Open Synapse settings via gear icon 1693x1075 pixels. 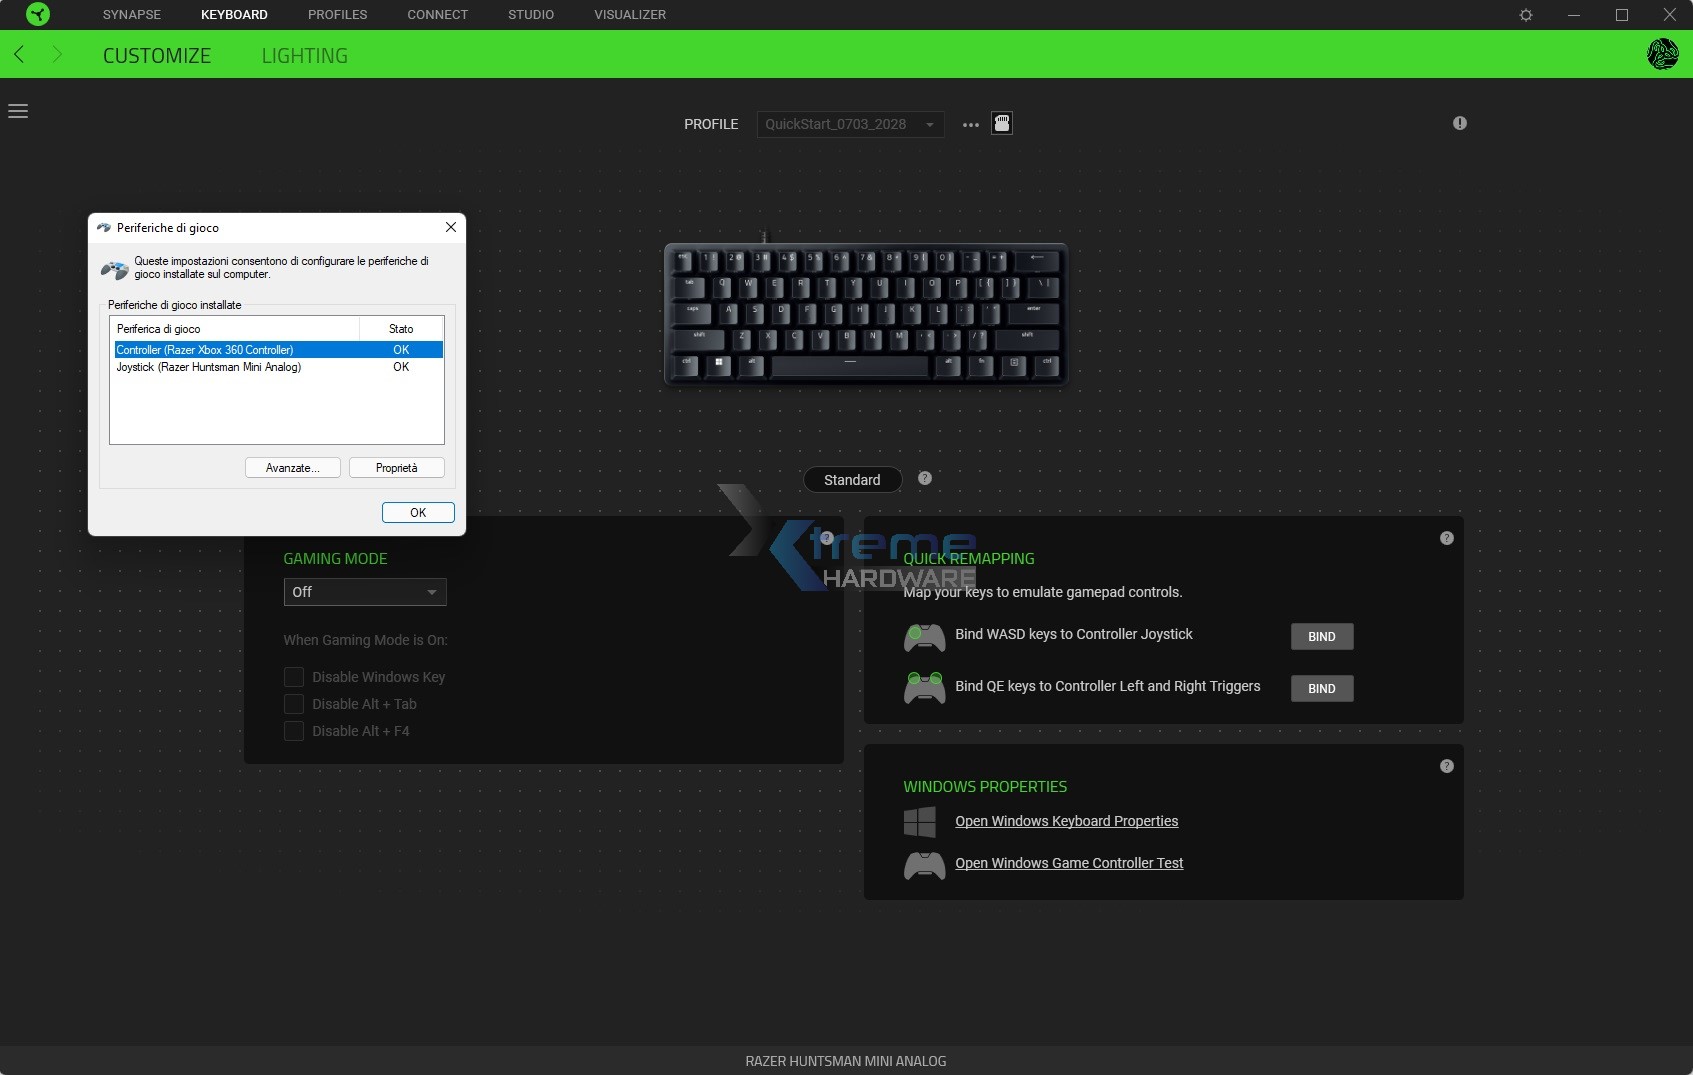pos(1526,14)
